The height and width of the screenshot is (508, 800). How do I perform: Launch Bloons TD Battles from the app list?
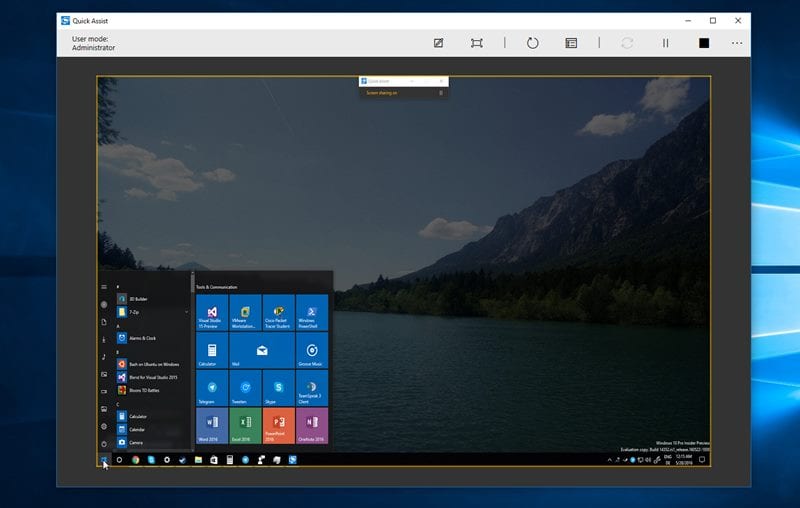coord(152,390)
